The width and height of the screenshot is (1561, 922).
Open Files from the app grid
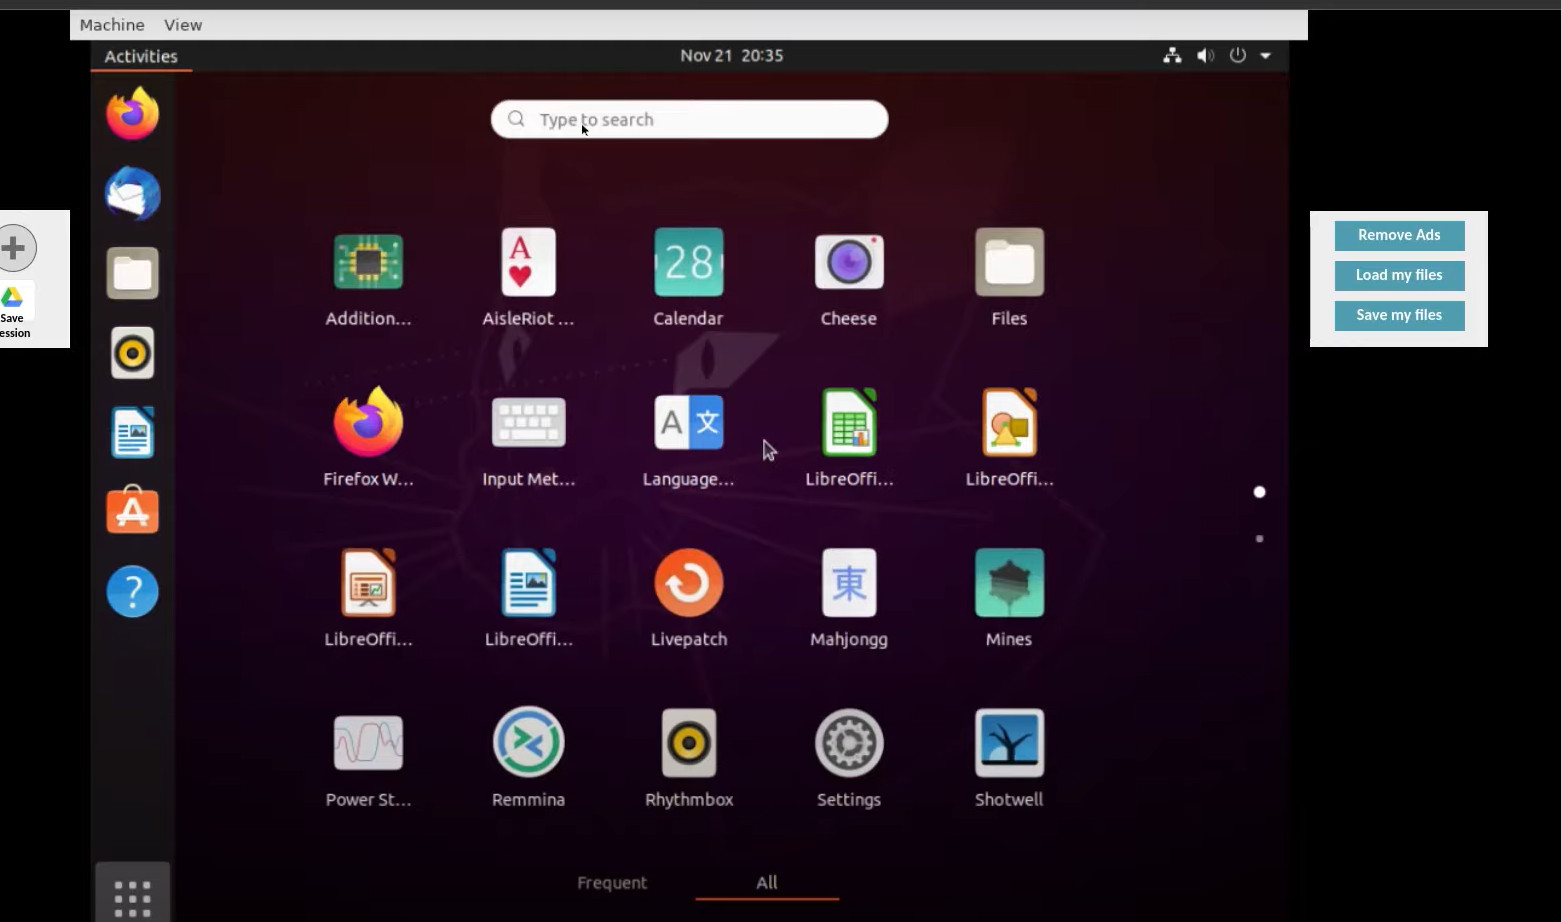(x=1009, y=278)
